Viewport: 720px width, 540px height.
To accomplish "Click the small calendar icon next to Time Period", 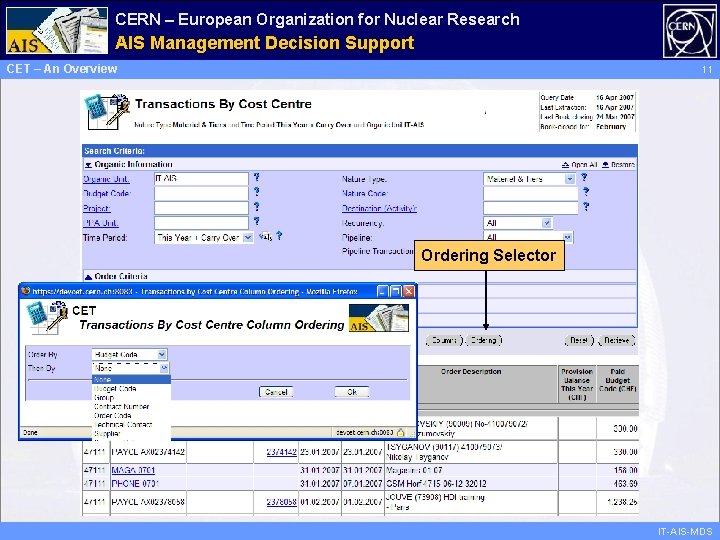I will (x=265, y=237).
